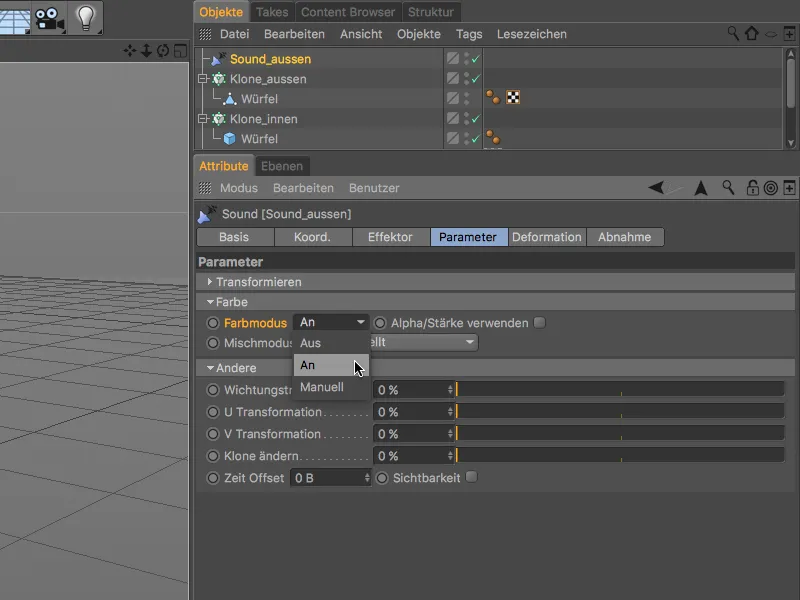Open the Abnahme tab button
Image resolution: width=800 pixels, height=600 pixels.
[624, 237]
